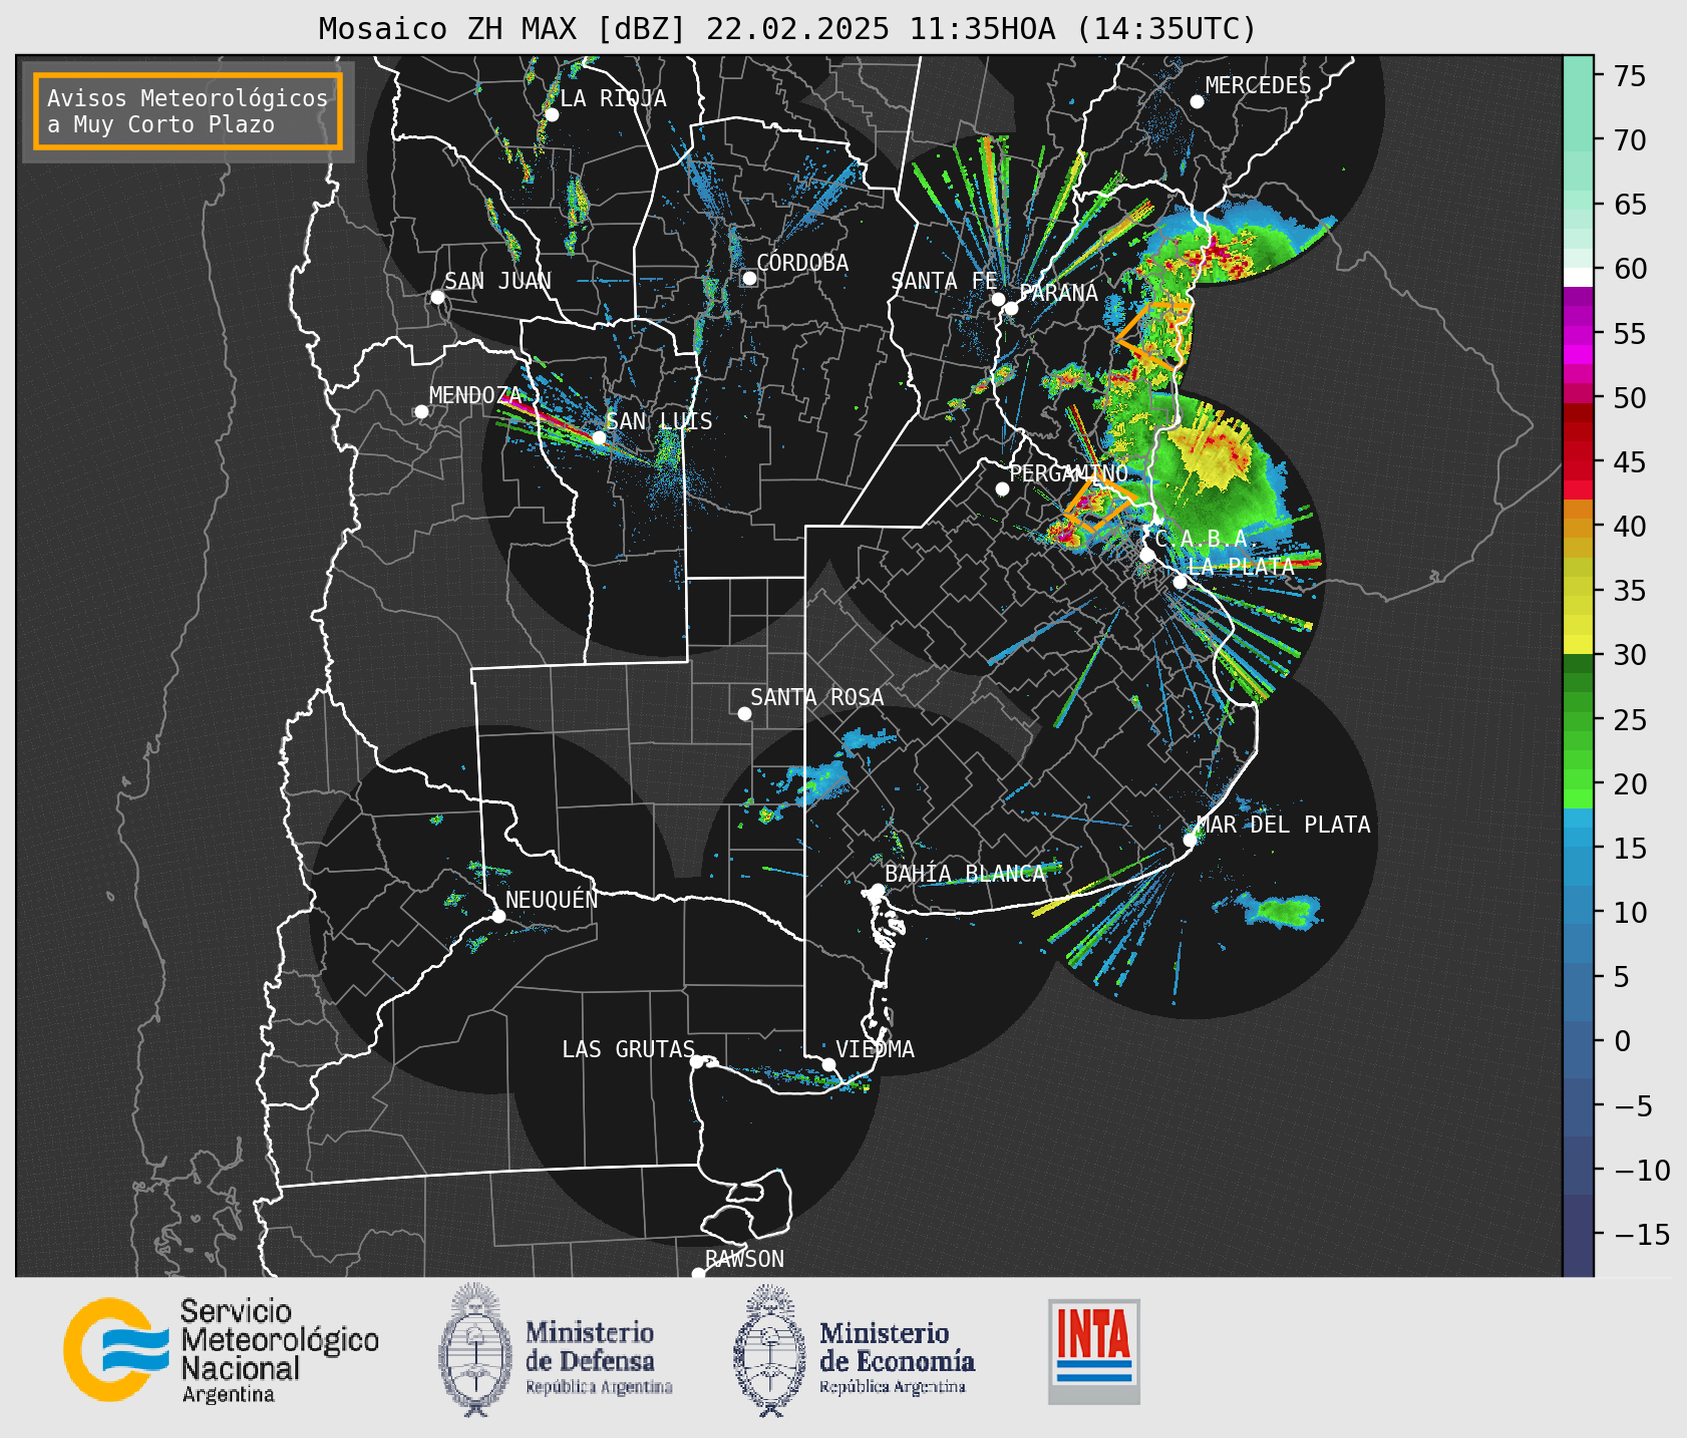Select the SAN JUAN city marker
Image resolution: width=1687 pixels, height=1438 pixels.
437,297
